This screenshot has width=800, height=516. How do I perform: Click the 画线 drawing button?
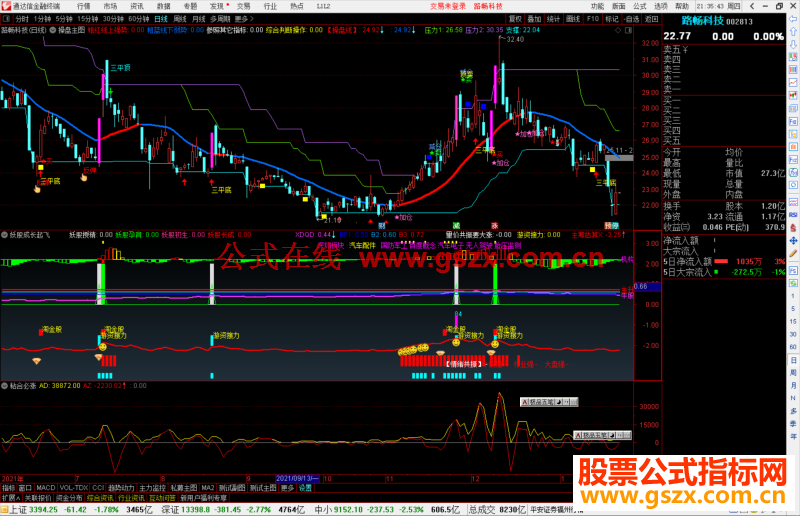[x=573, y=19]
